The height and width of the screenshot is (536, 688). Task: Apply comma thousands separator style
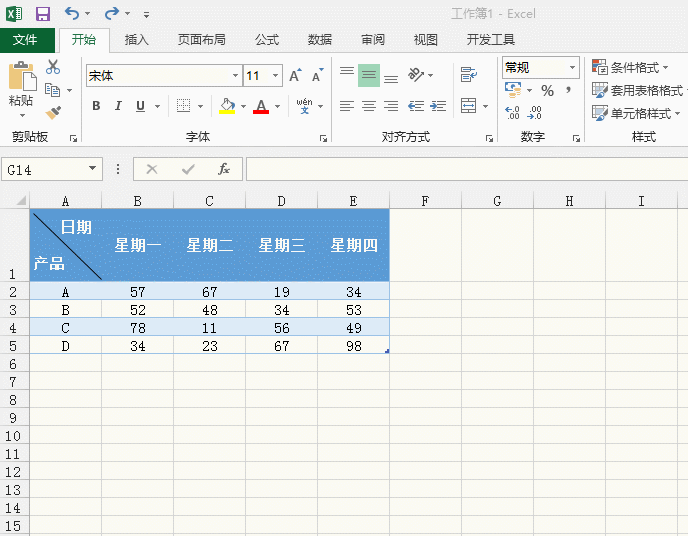(569, 90)
